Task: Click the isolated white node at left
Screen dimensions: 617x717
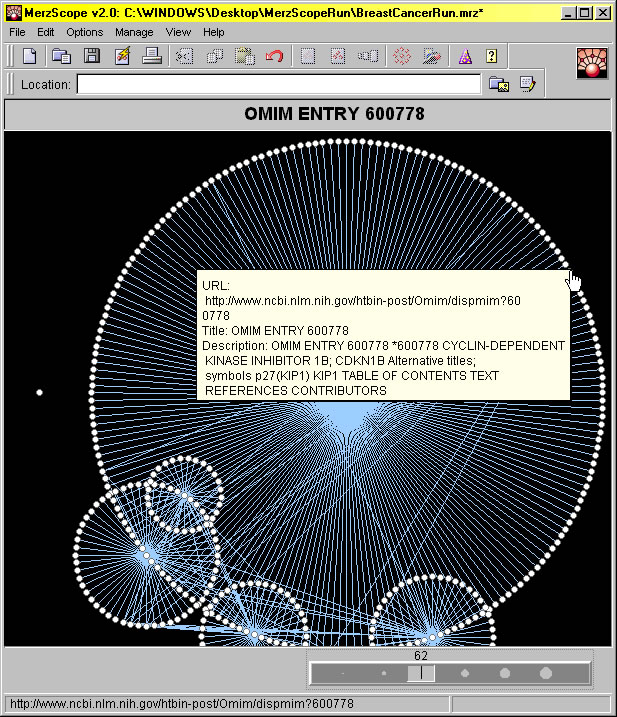Action: tap(40, 393)
